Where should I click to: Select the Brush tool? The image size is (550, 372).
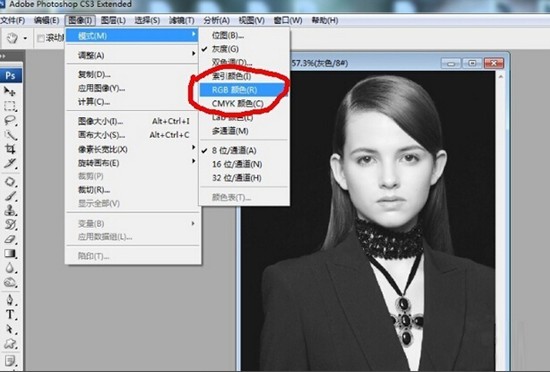(x=9, y=196)
